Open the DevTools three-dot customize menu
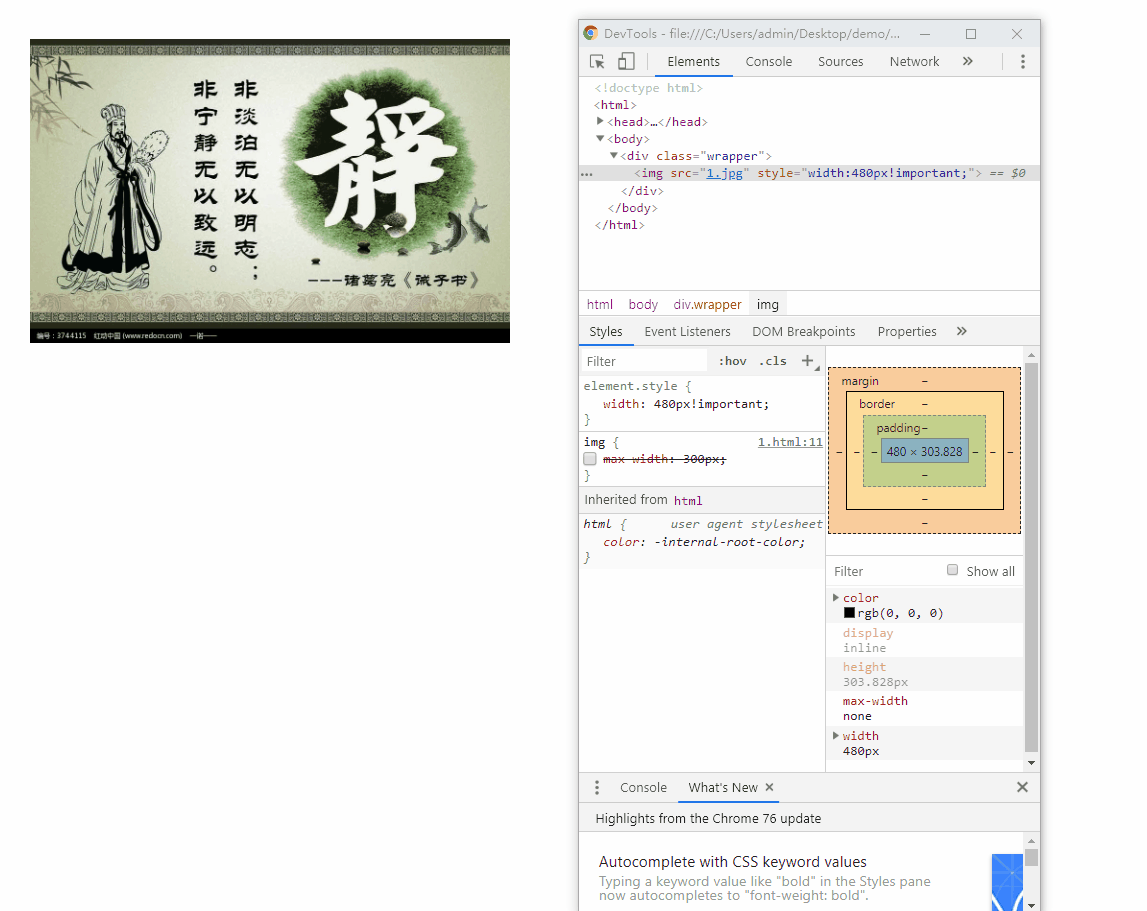Viewport: 1147px width, 911px height. 1022,62
